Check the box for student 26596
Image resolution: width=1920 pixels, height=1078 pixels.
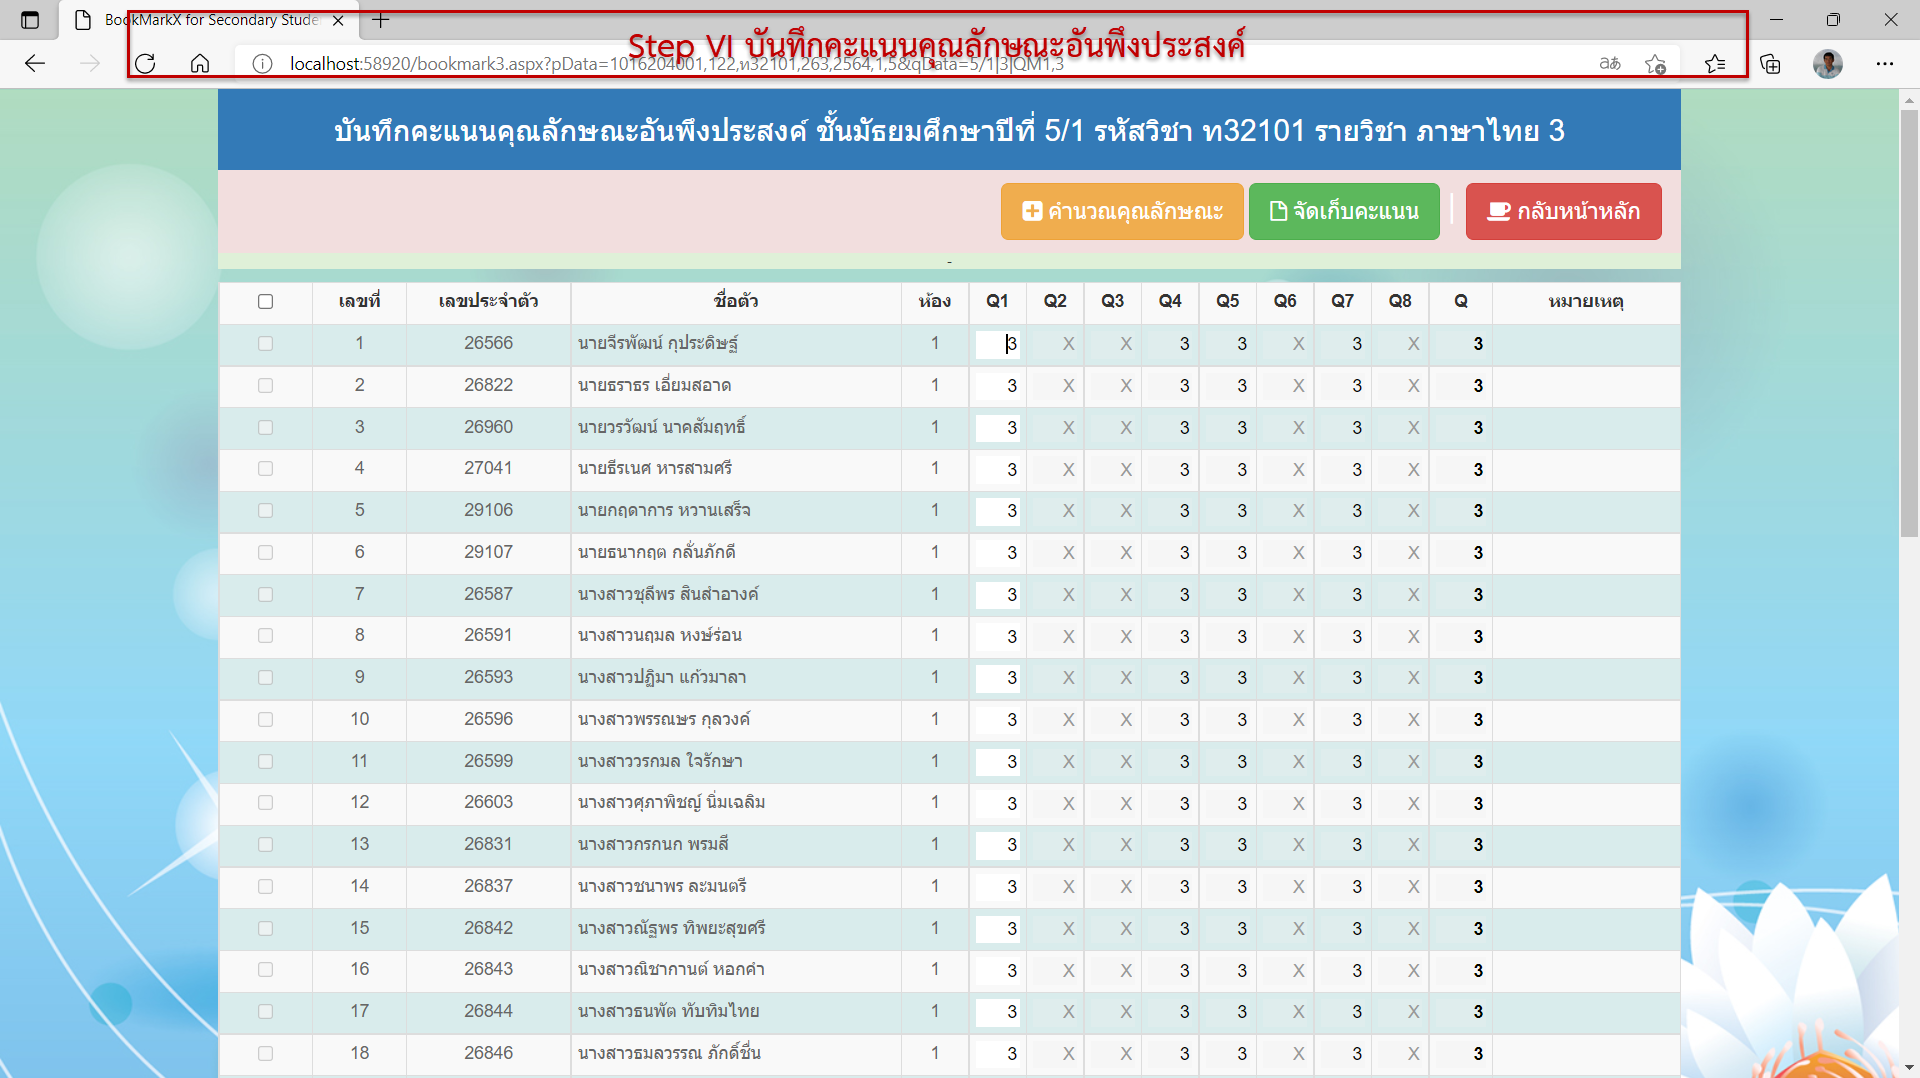pyautogui.click(x=265, y=720)
